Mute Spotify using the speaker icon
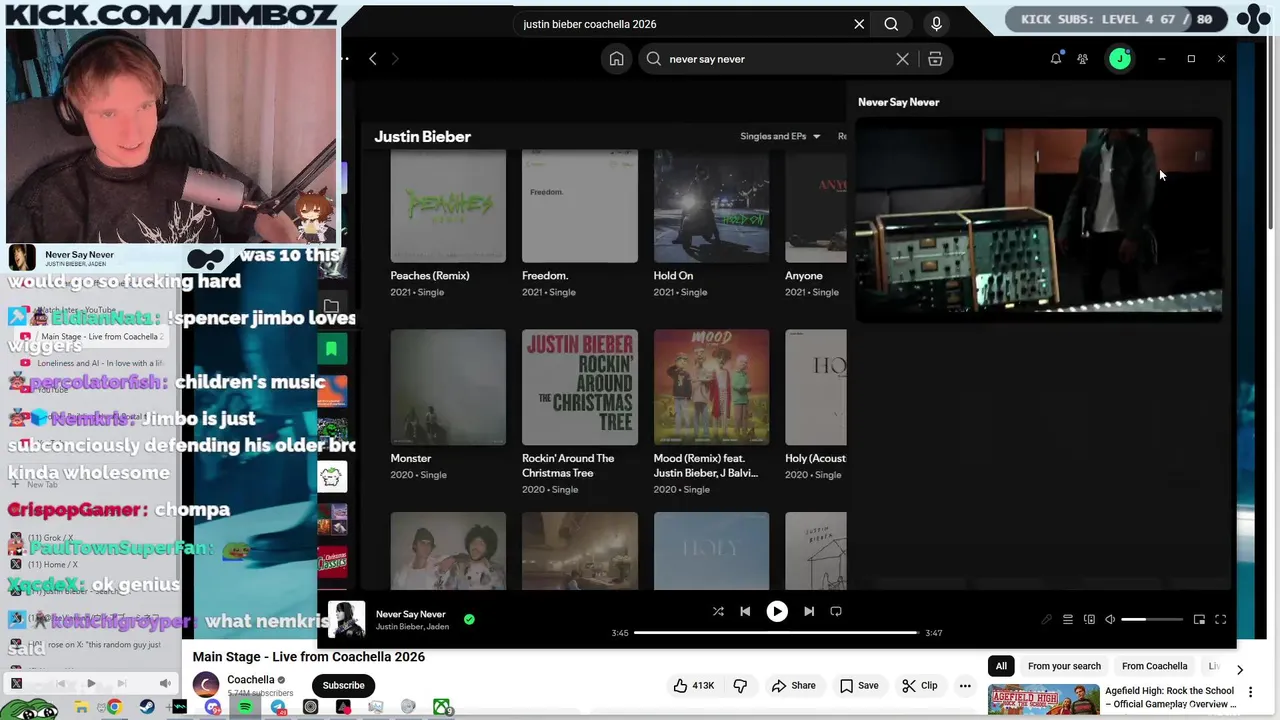The image size is (1280, 720). [1110, 619]
